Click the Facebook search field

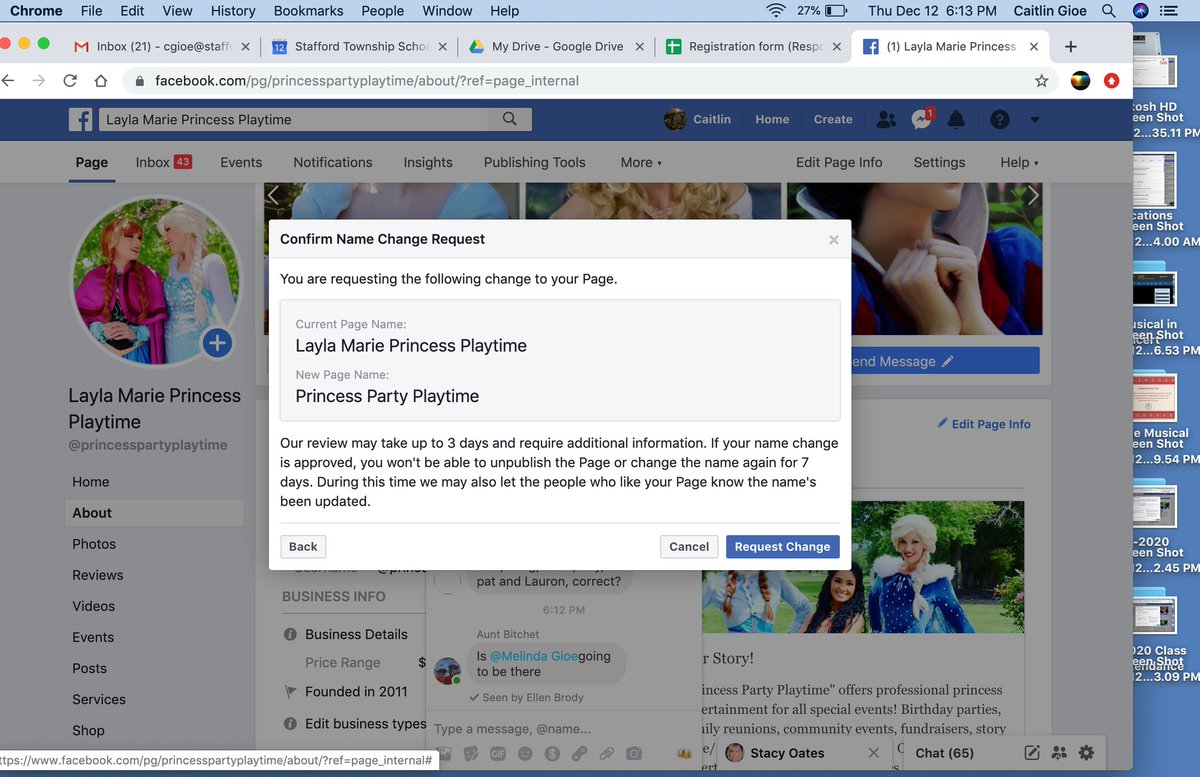[292, 119]
